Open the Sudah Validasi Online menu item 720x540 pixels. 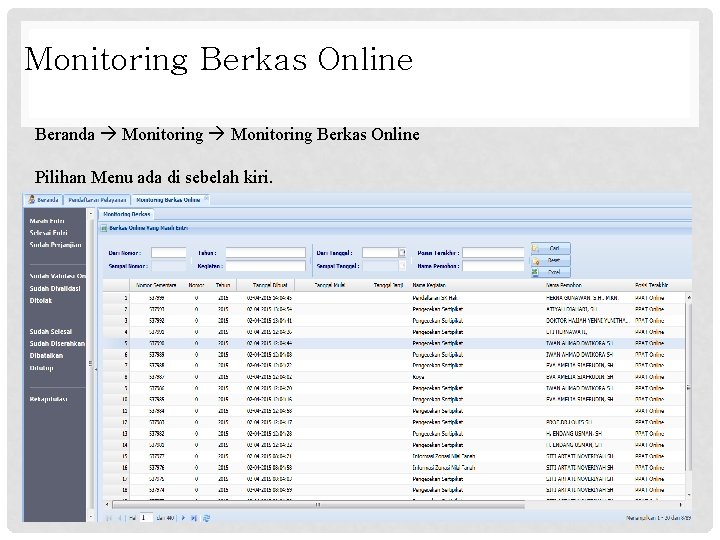57,276
